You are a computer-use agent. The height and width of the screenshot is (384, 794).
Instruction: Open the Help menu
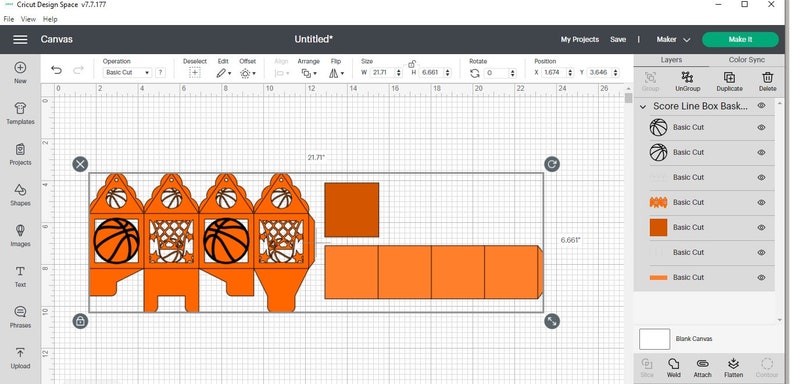pyautogui.click(x=50, y=19)
